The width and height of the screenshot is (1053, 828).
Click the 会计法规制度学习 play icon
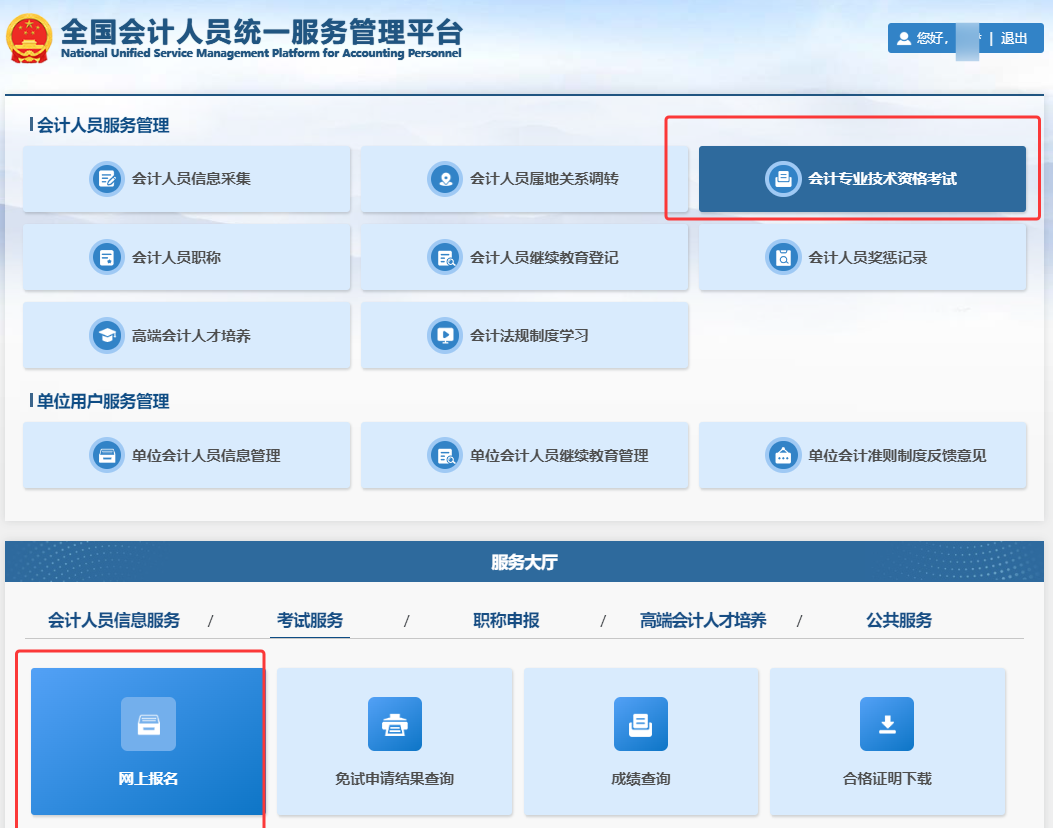click(444, 335)
